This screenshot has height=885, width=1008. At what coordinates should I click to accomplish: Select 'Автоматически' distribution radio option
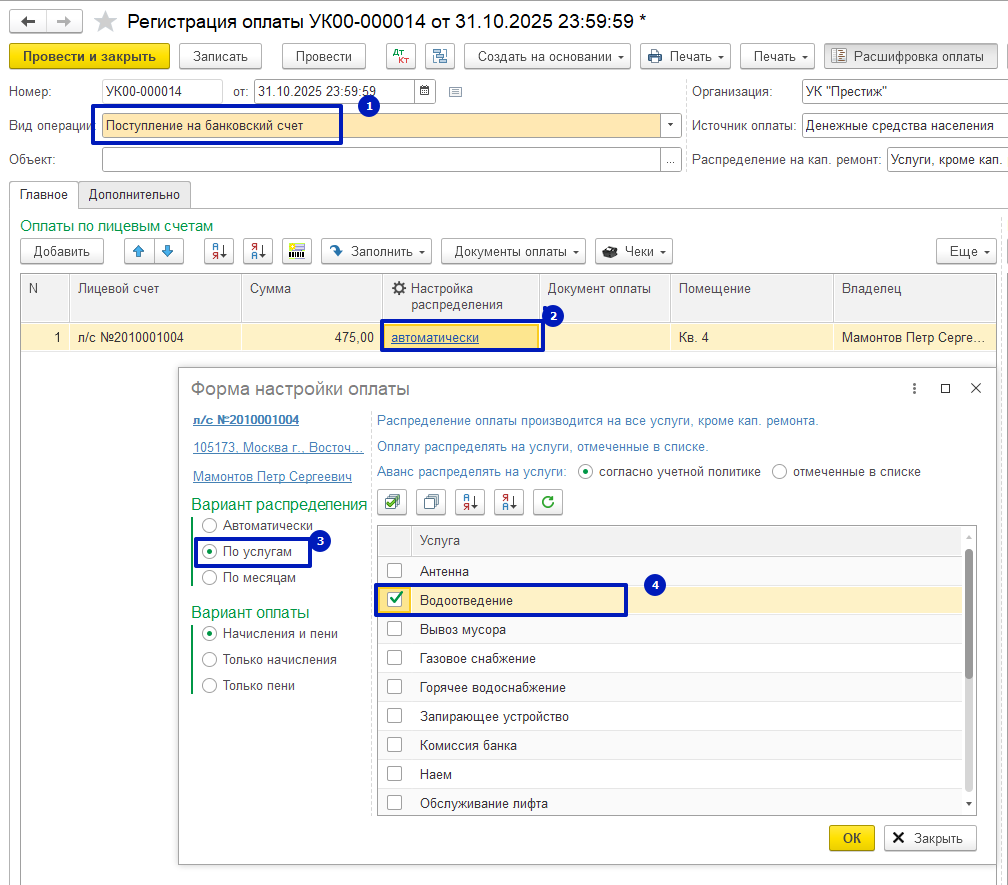[209, 526]
